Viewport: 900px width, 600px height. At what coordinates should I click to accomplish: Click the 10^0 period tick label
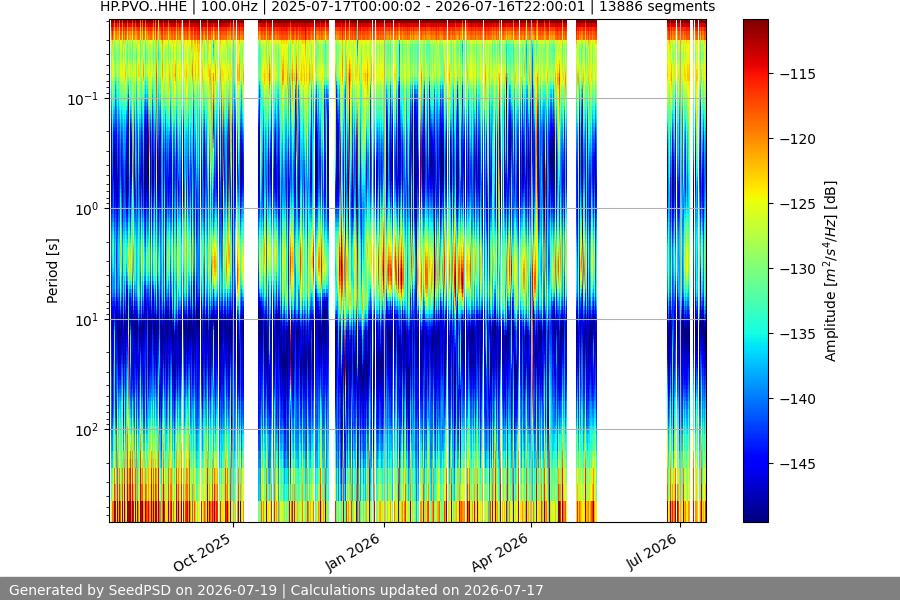[86, 209]
